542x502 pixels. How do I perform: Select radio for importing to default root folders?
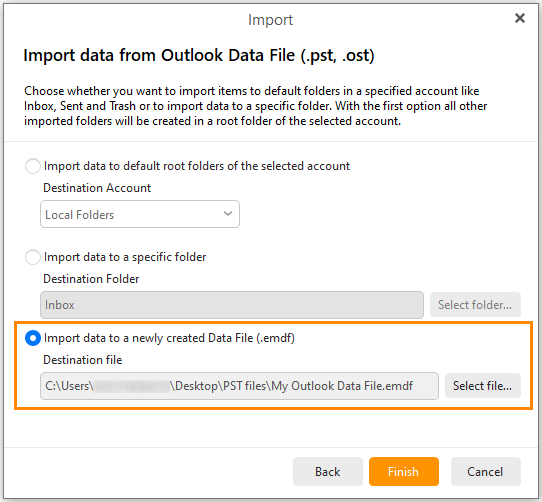click(33, 166)
